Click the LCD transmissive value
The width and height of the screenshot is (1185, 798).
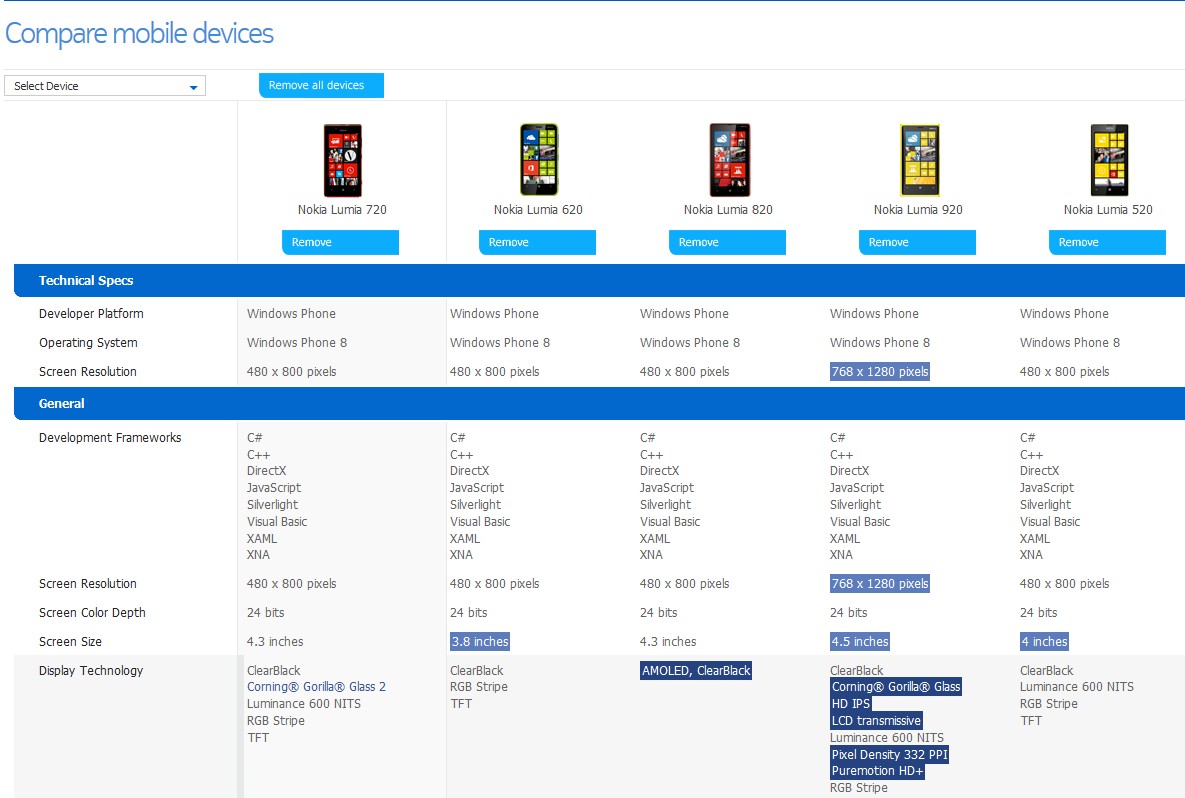876,721
